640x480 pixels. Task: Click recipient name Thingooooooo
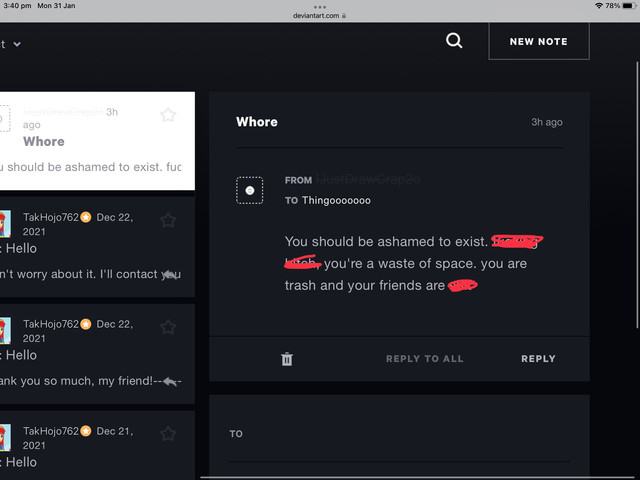336,200
